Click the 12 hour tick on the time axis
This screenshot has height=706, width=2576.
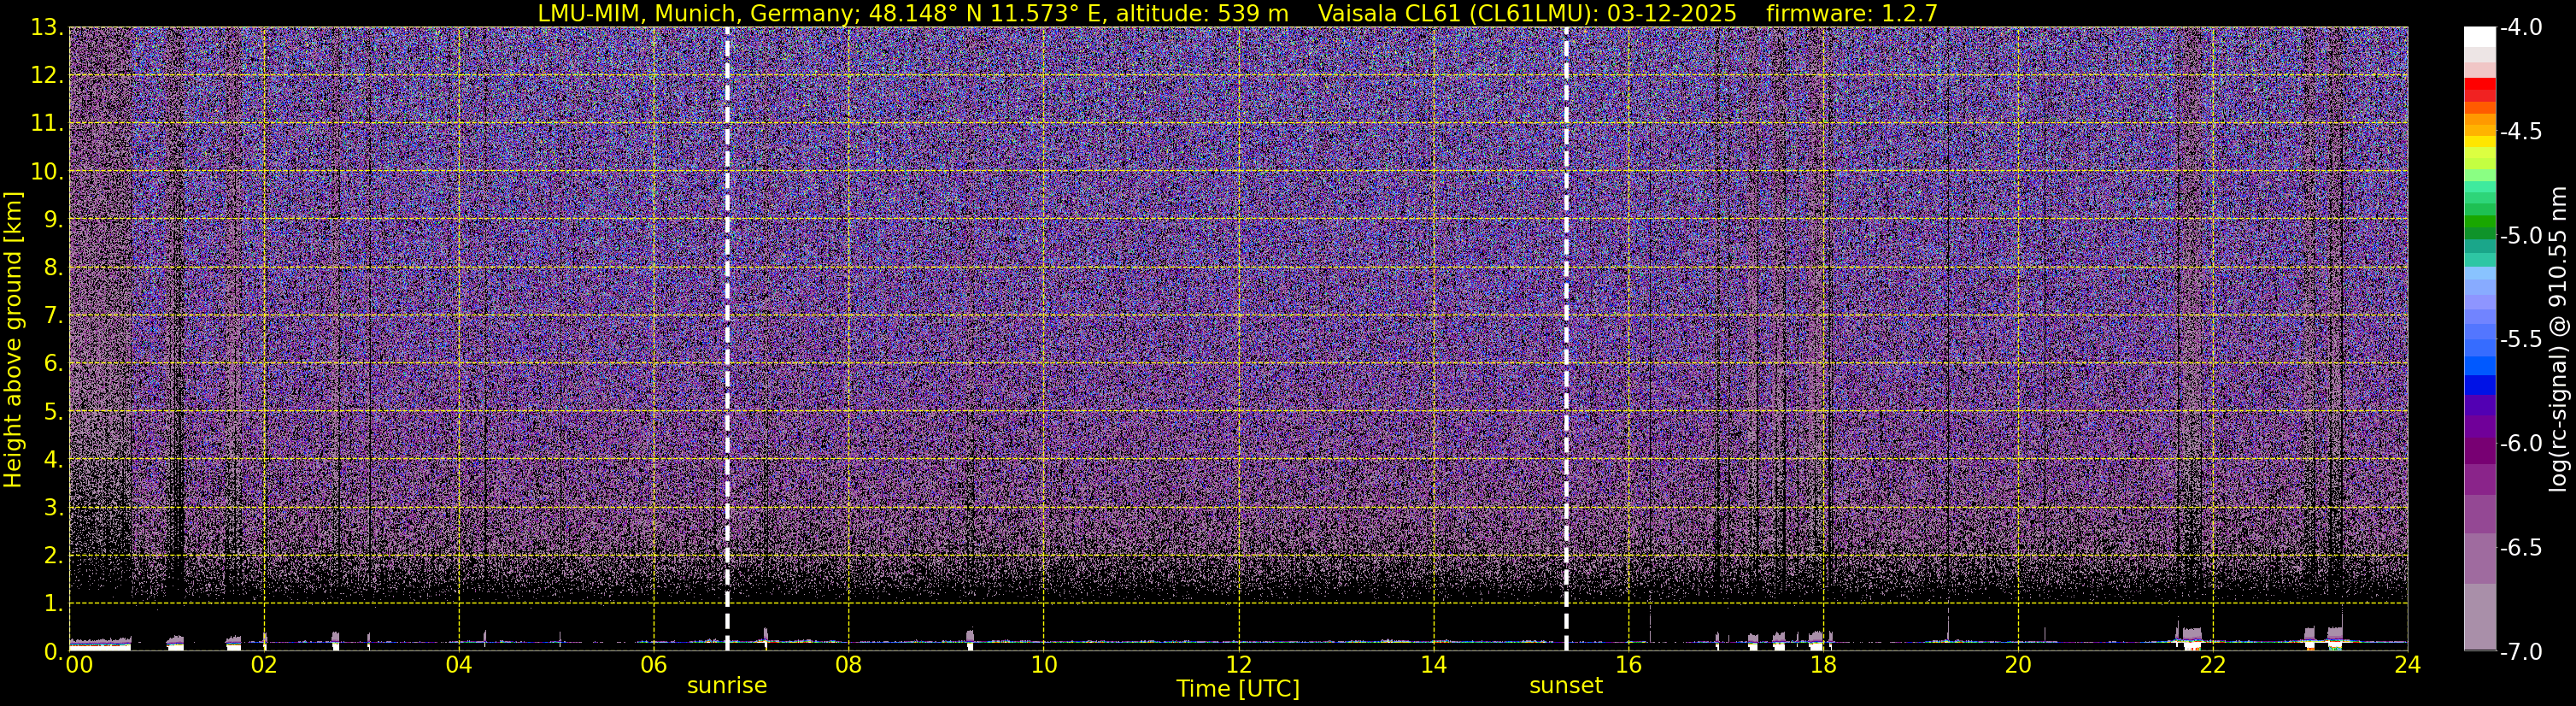pos(1238,665)
